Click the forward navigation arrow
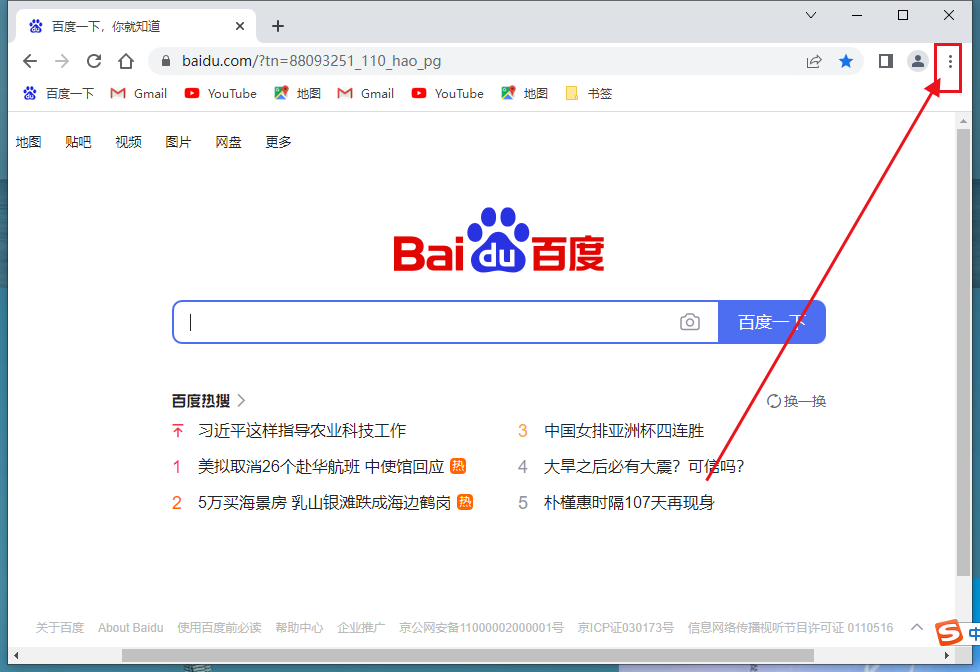 pyautogui.click(x=62, y=61)
